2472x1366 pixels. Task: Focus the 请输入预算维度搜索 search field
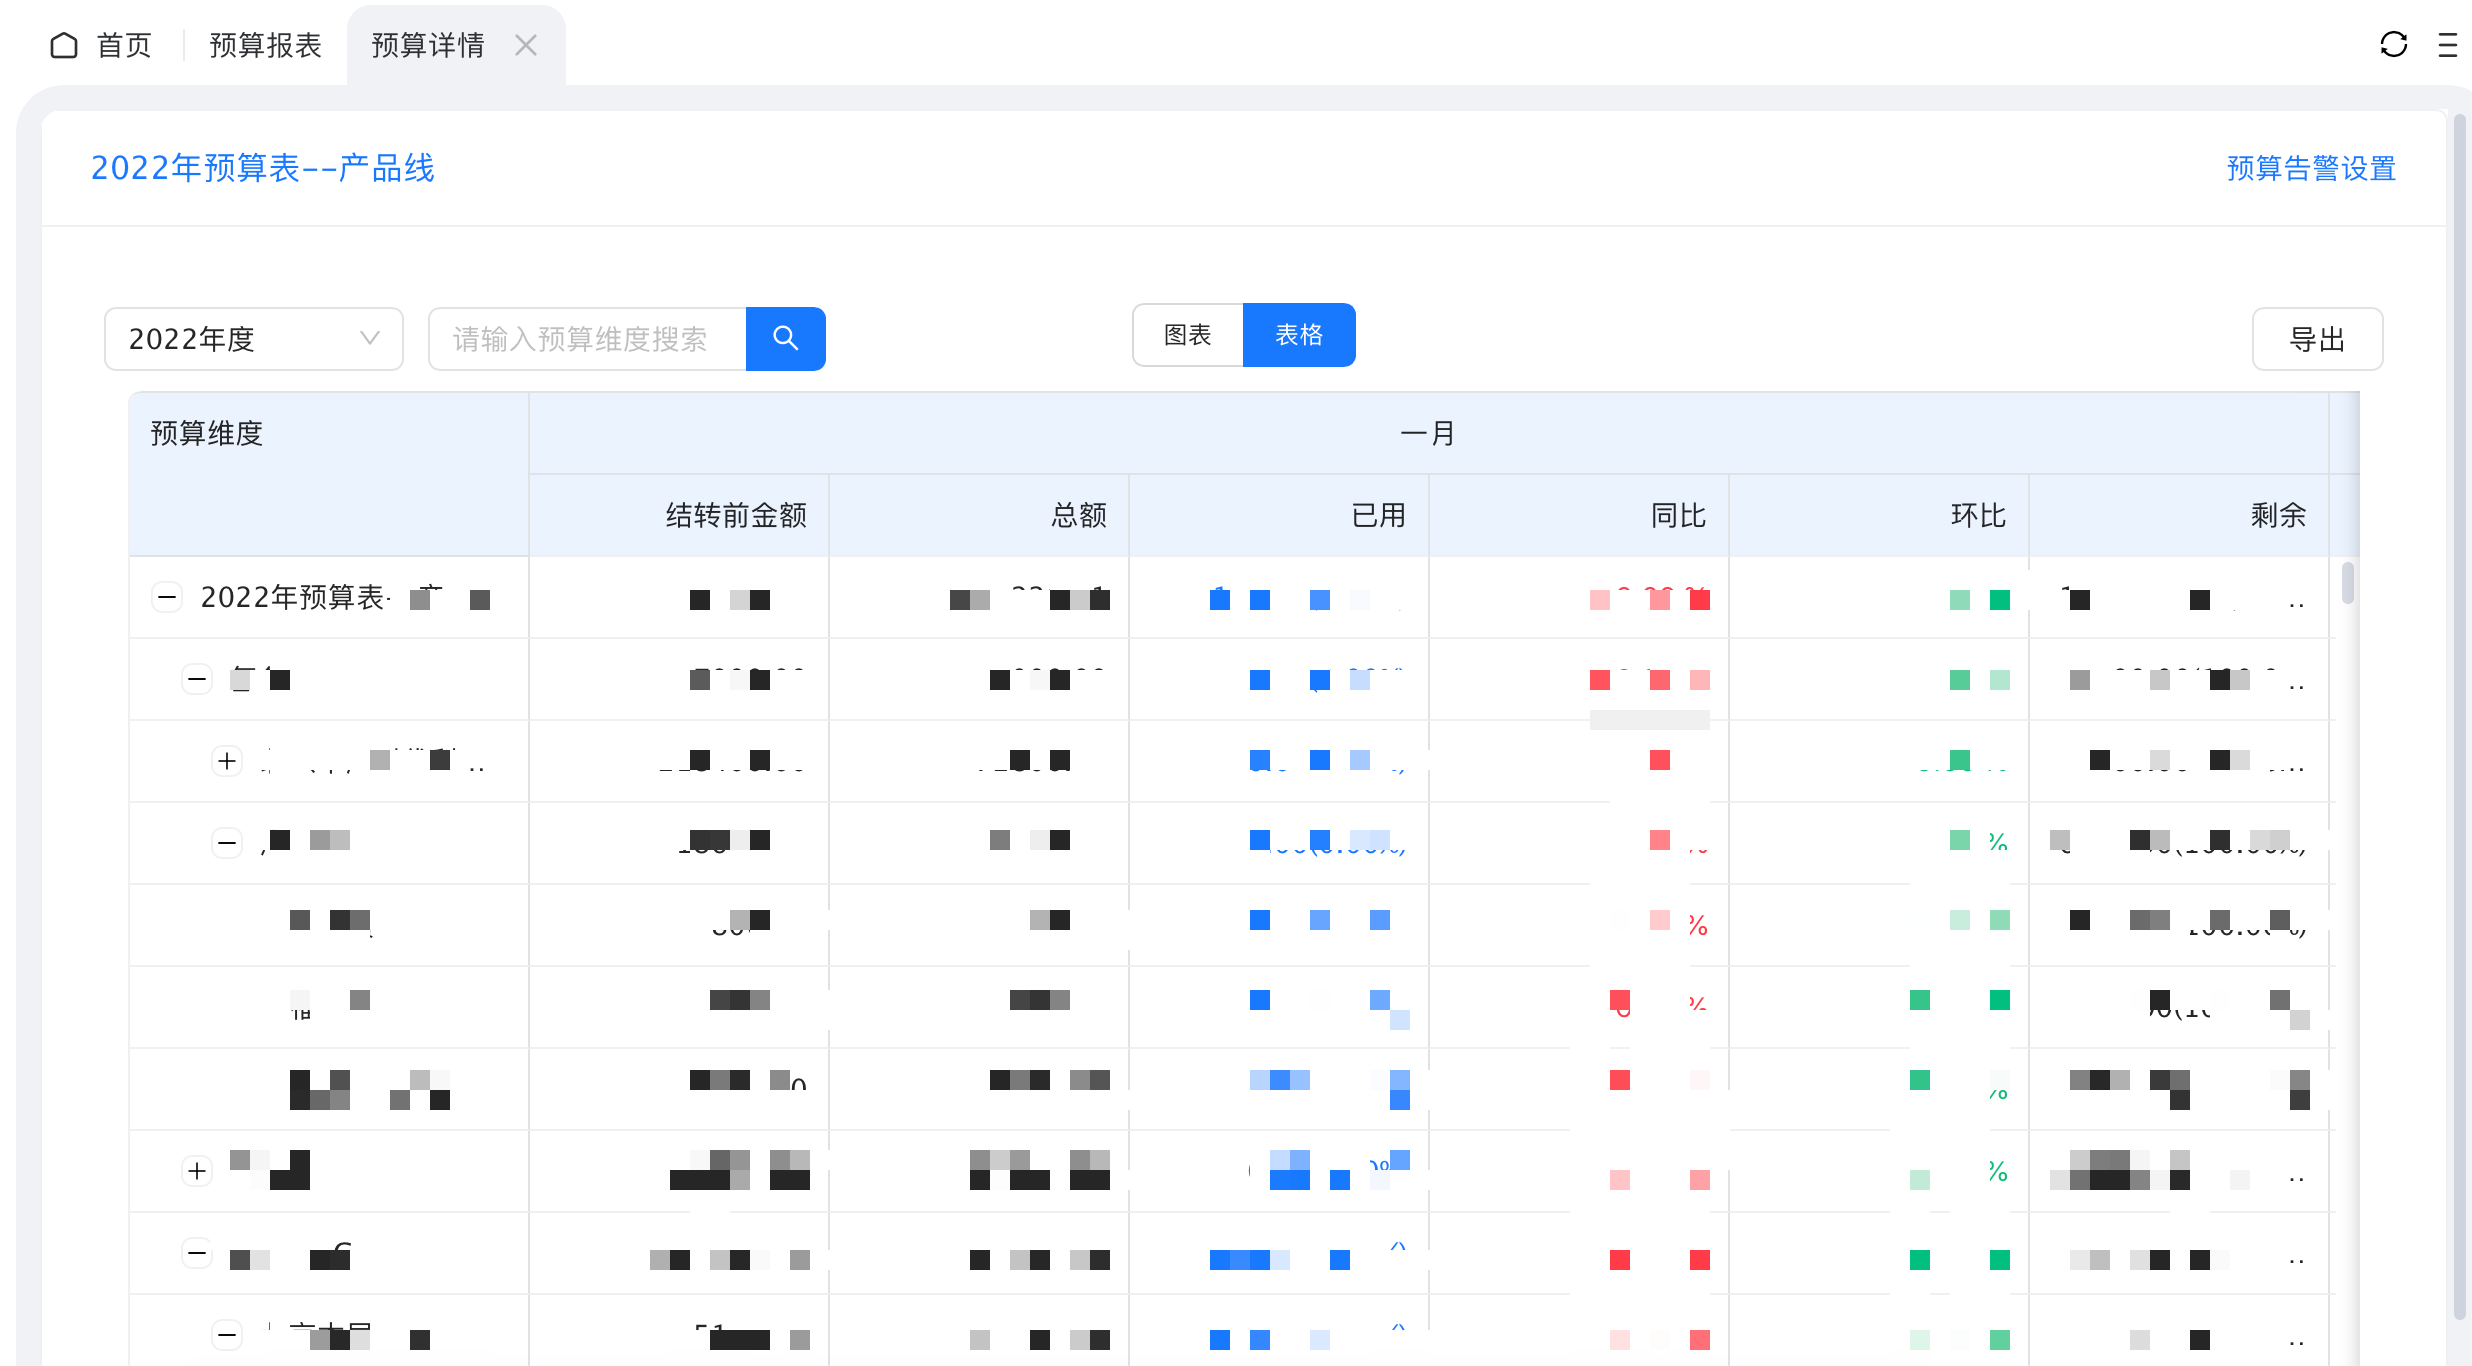click(x=587, y=339)
